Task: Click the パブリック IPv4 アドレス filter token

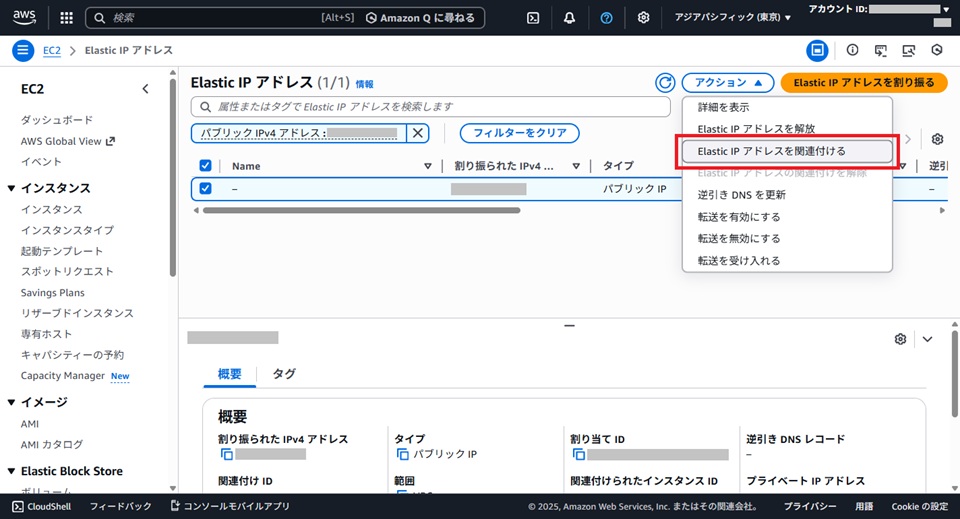Action: point(299,133)
